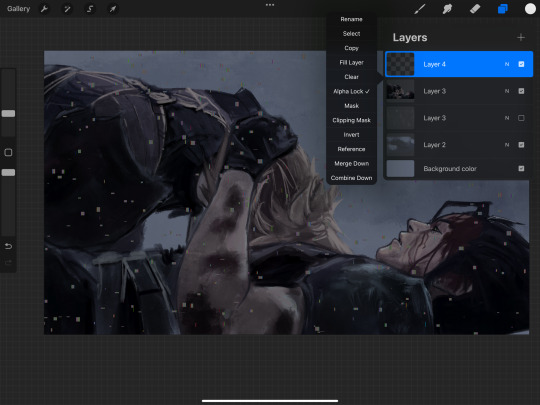Select the Background color label

point(450,168)
